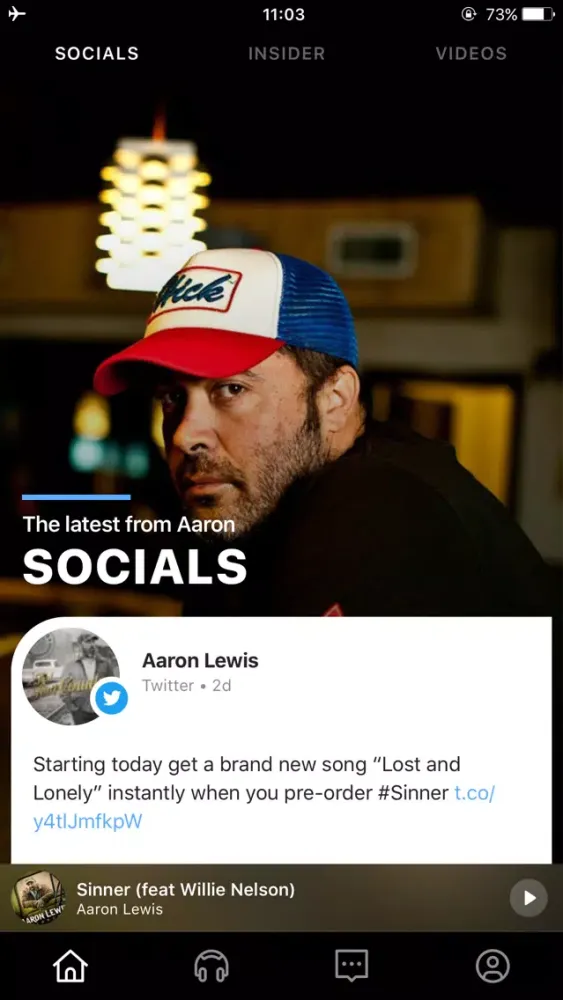Open the Home tab icon
Screen dimensions: 563x1000
[70, 966]
